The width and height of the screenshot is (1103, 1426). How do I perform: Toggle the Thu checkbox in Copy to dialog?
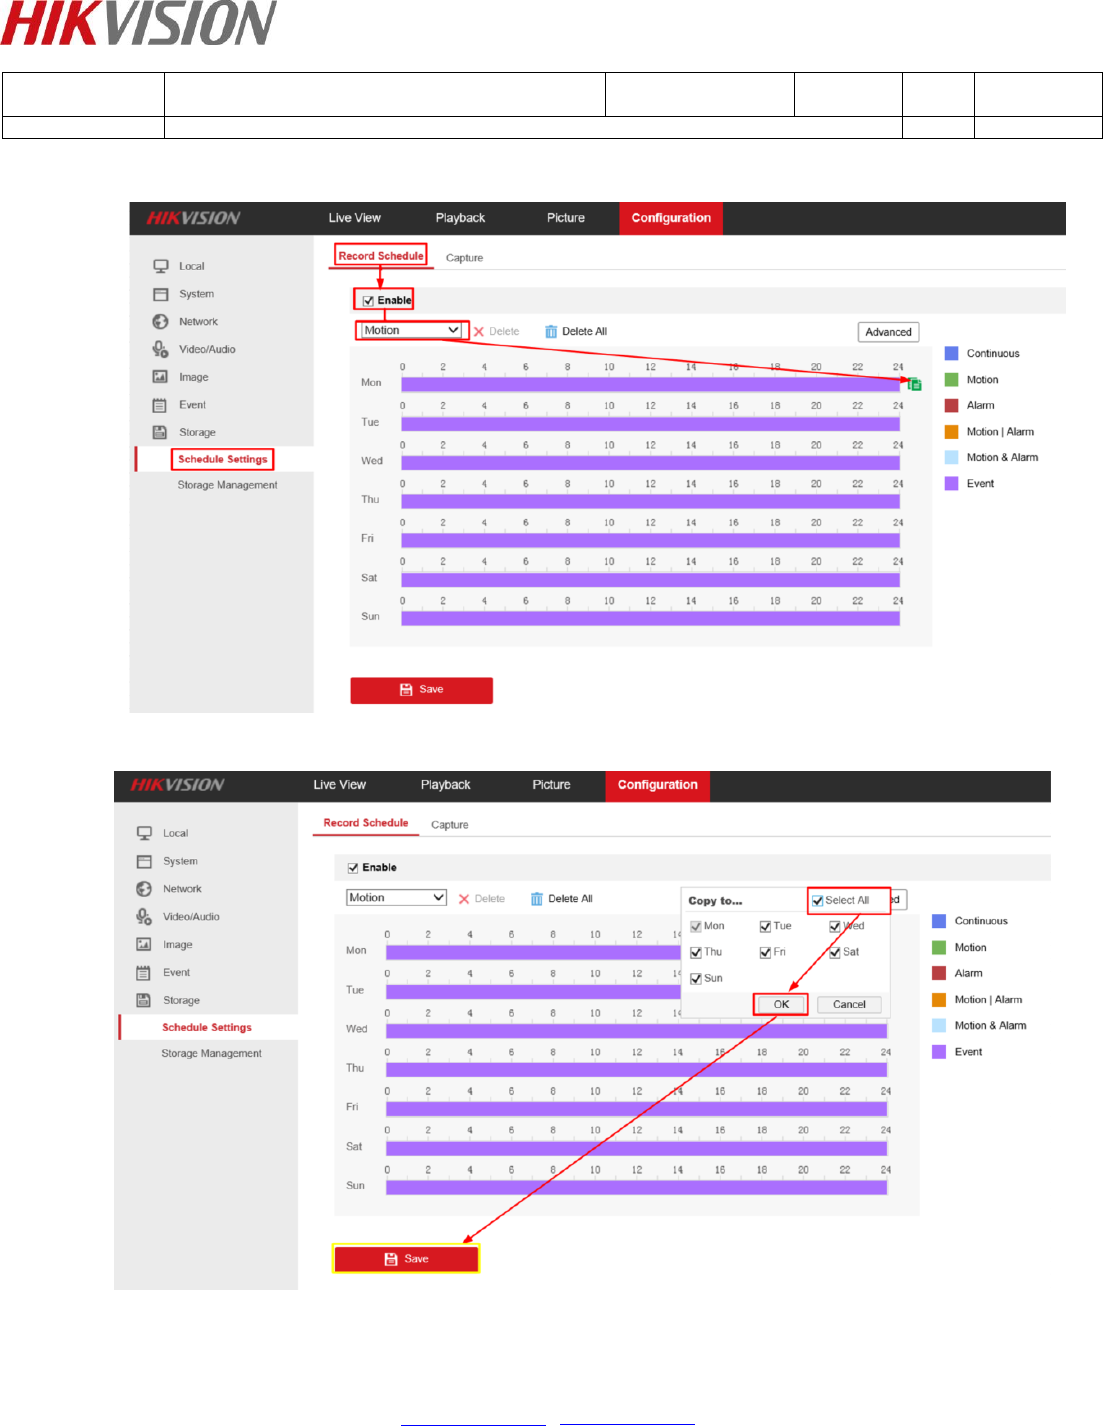click(x=696, y=953)
